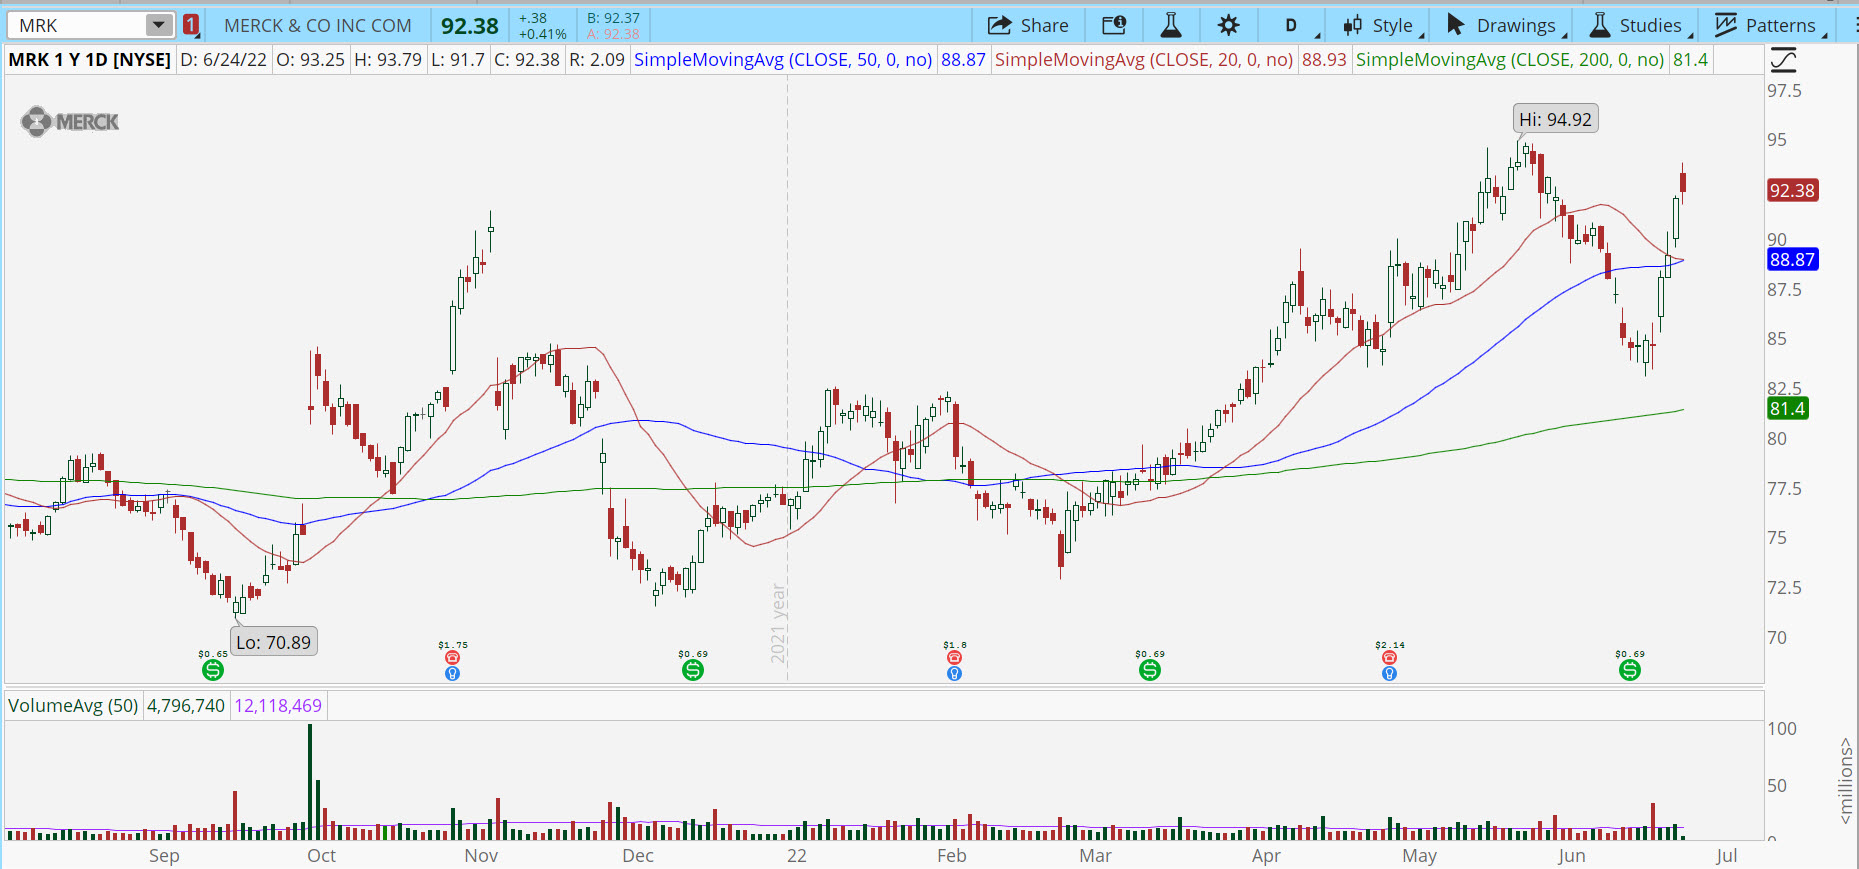This screenshot has width=1859, height=869.
Task: Click the MERCK & CO INC COM name
Action: (x=318, y=26)
